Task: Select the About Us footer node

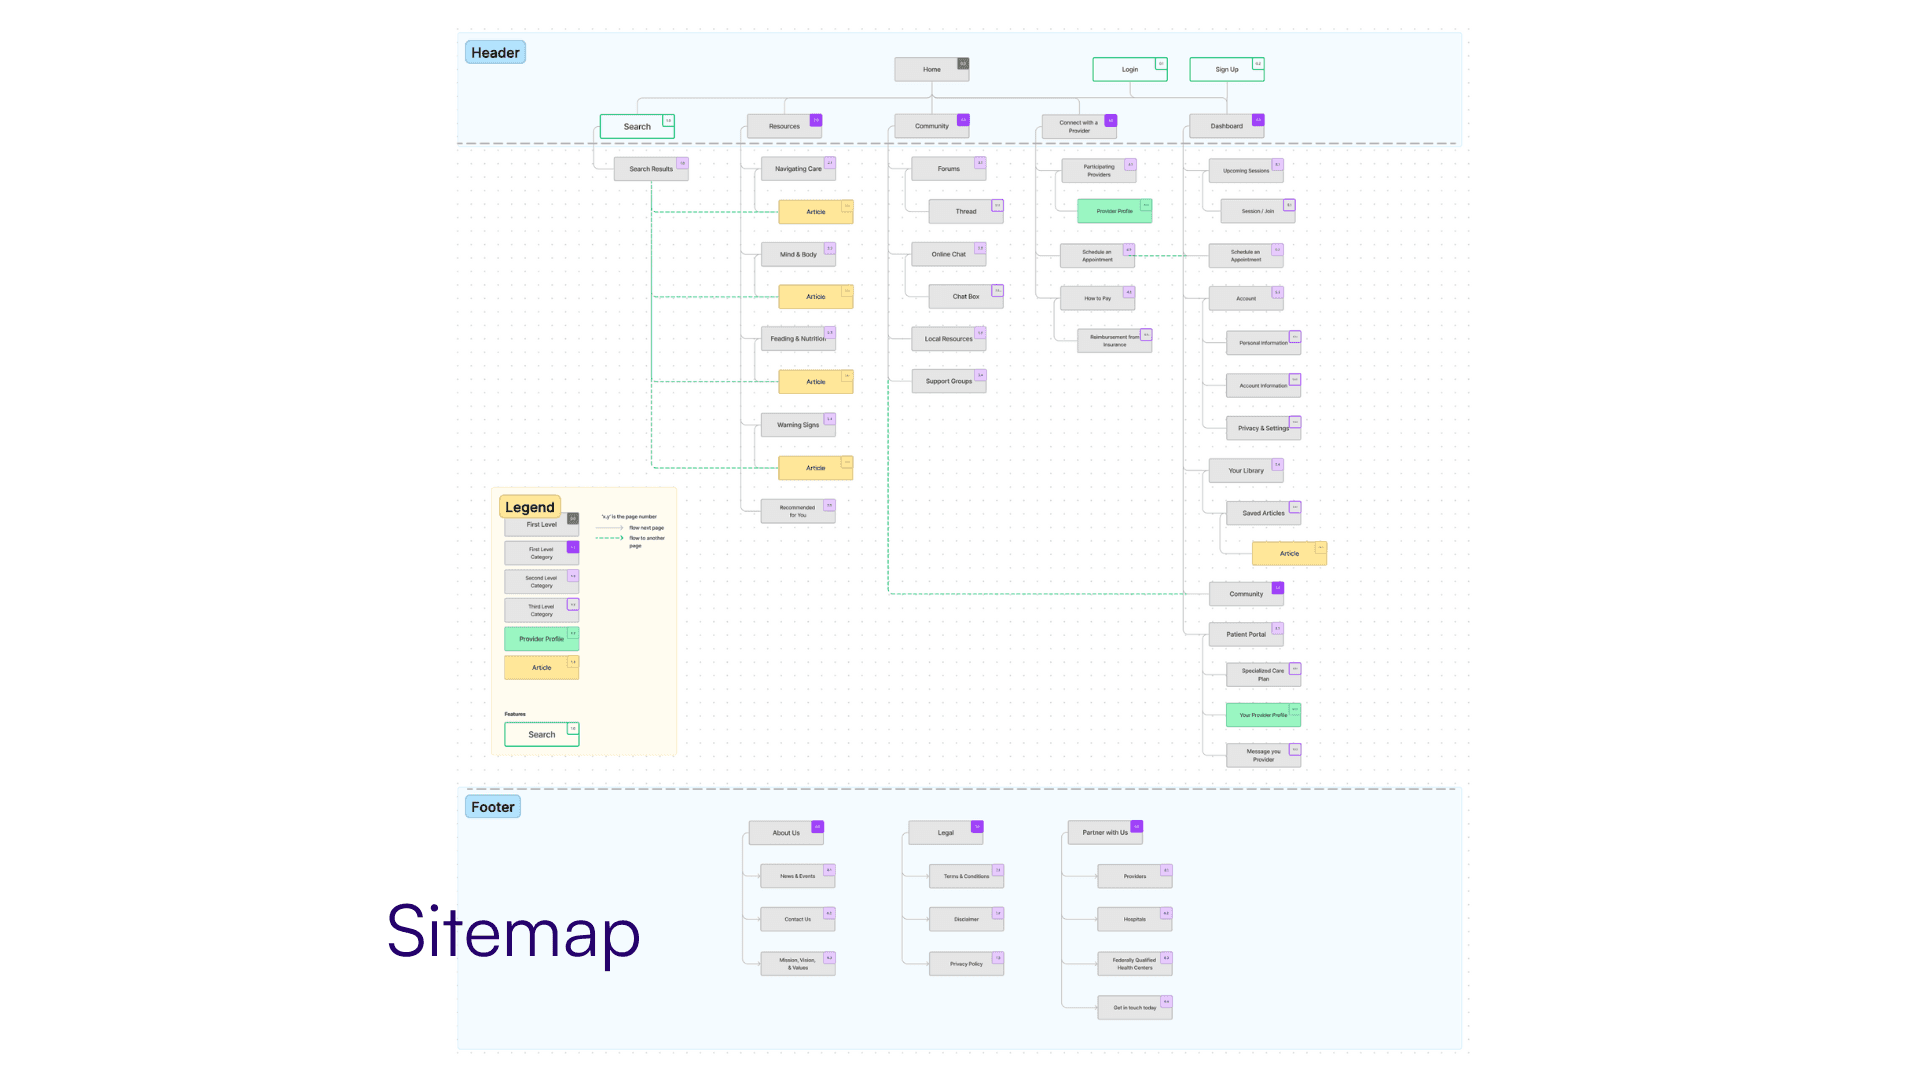Action: 785,833
